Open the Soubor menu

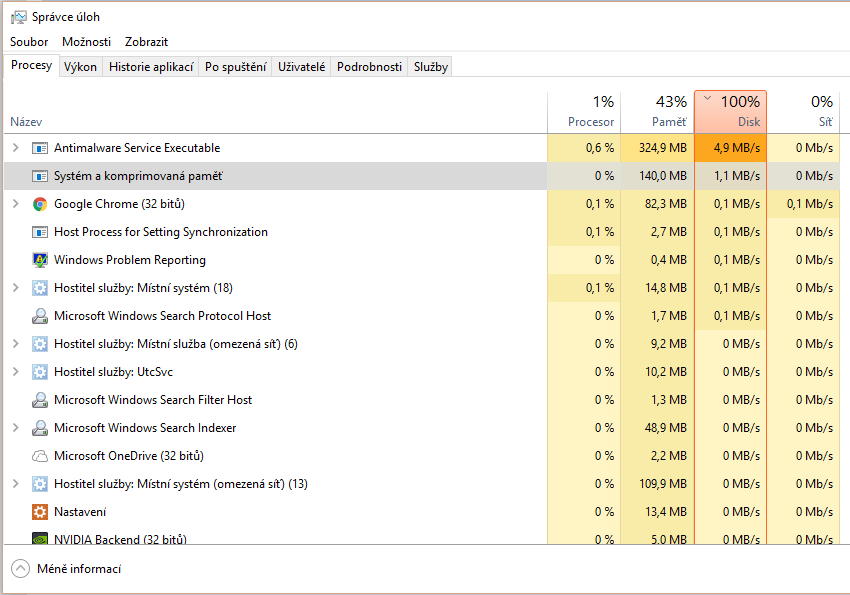[x=29, y=42]
